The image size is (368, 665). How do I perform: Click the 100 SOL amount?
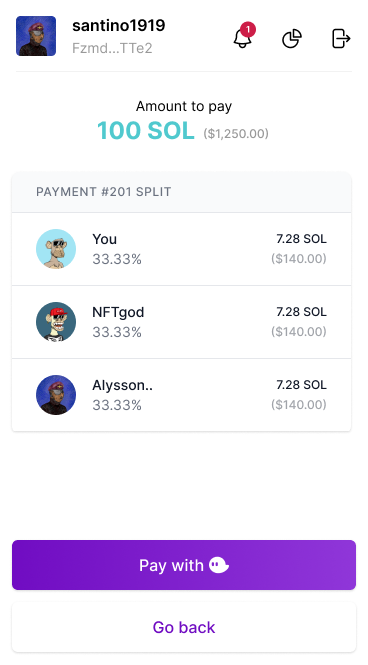pos(146,131)
